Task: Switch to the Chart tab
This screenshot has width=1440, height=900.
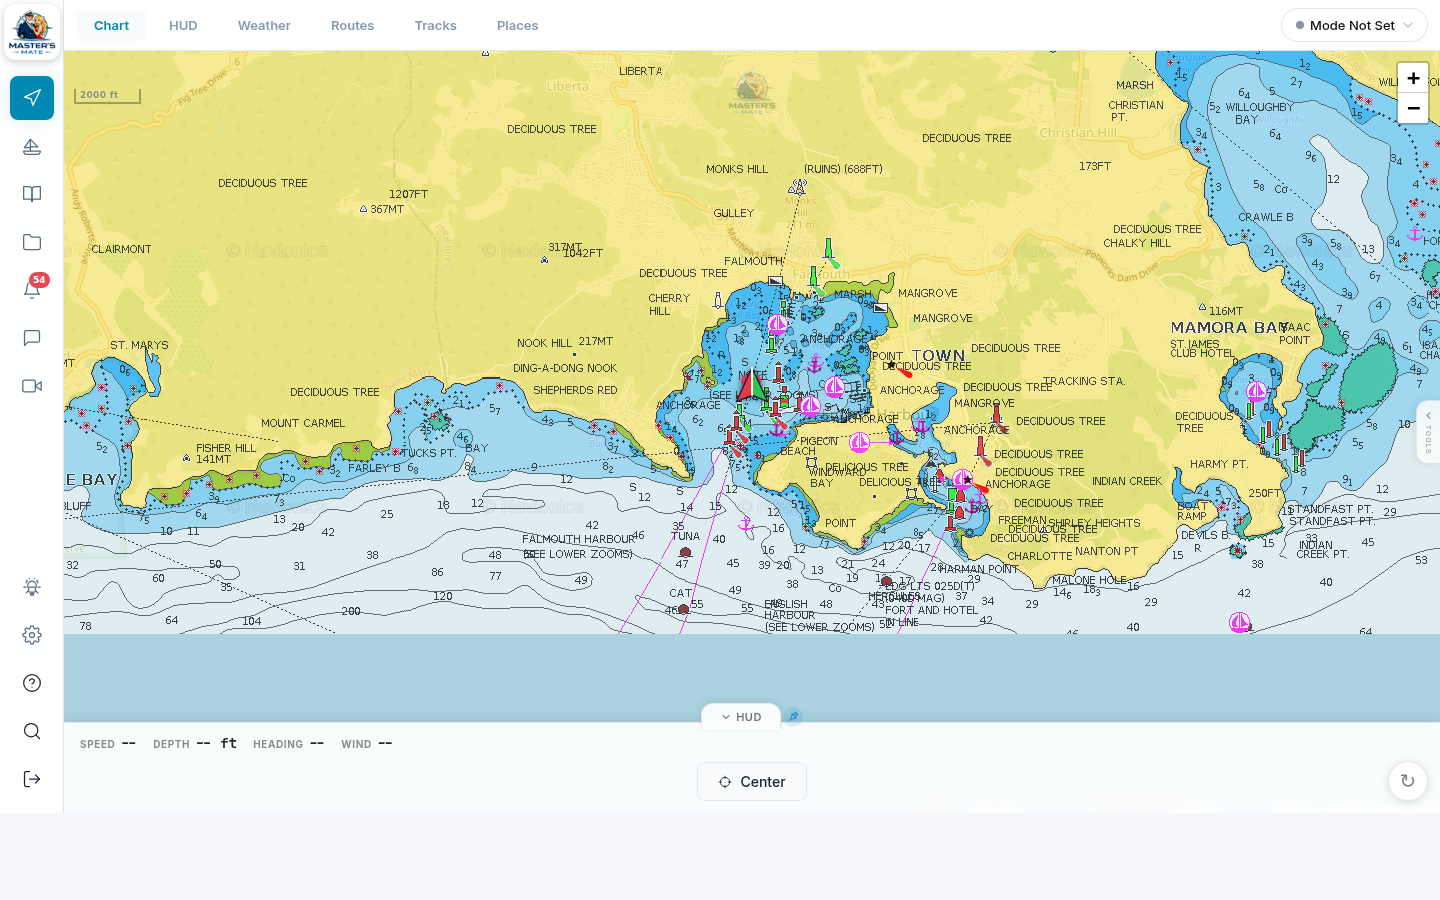Action: (111, 25)
